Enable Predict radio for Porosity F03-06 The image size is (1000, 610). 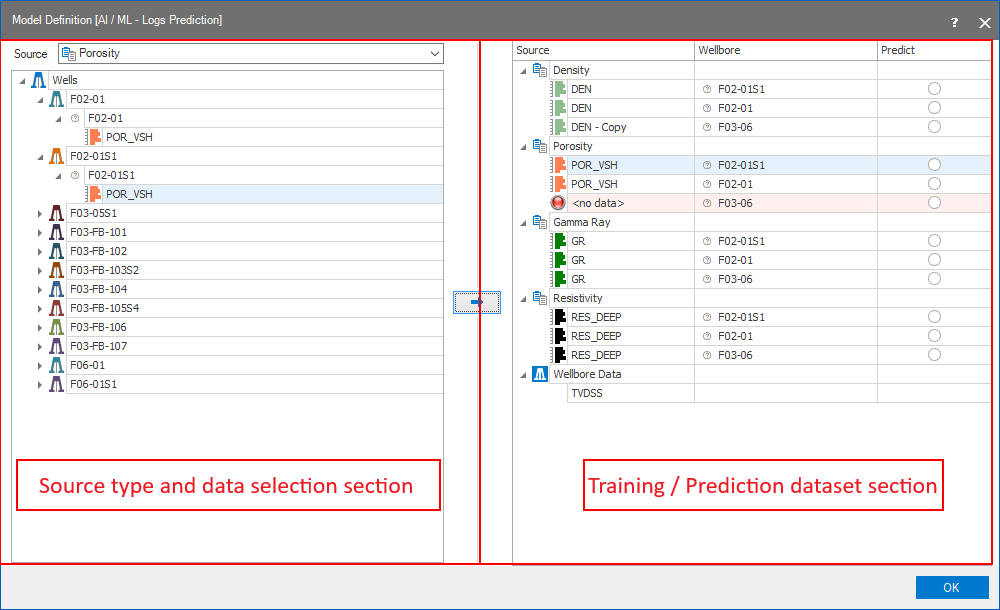[x=934, y=203]
